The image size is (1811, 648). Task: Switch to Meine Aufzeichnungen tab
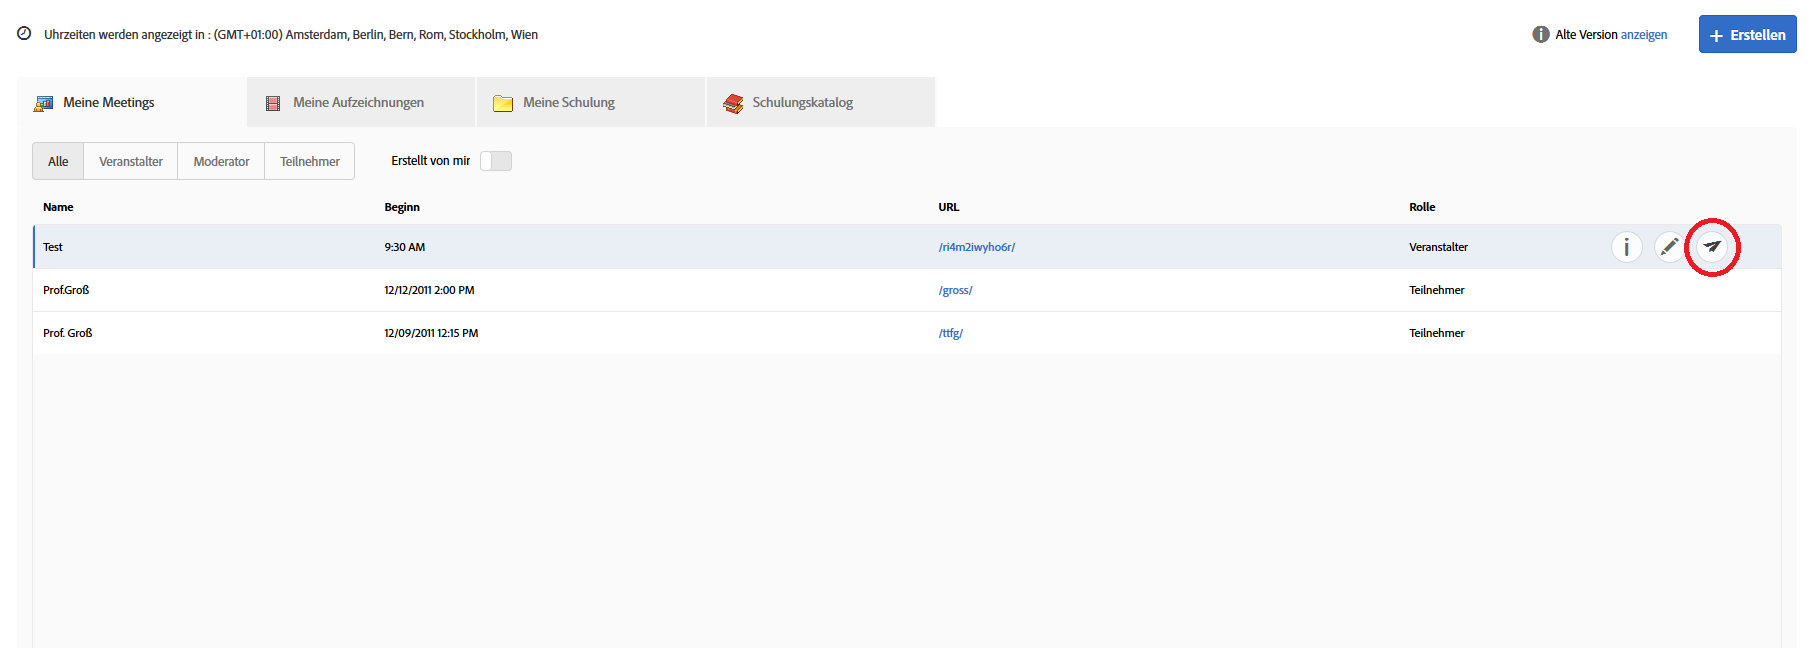pyautogui.click(x=361, y=102)
